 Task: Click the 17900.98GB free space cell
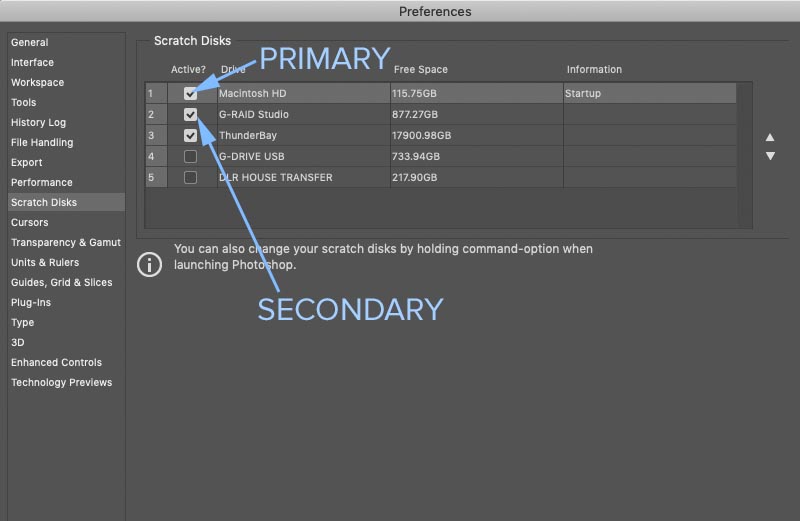point(477,135)
